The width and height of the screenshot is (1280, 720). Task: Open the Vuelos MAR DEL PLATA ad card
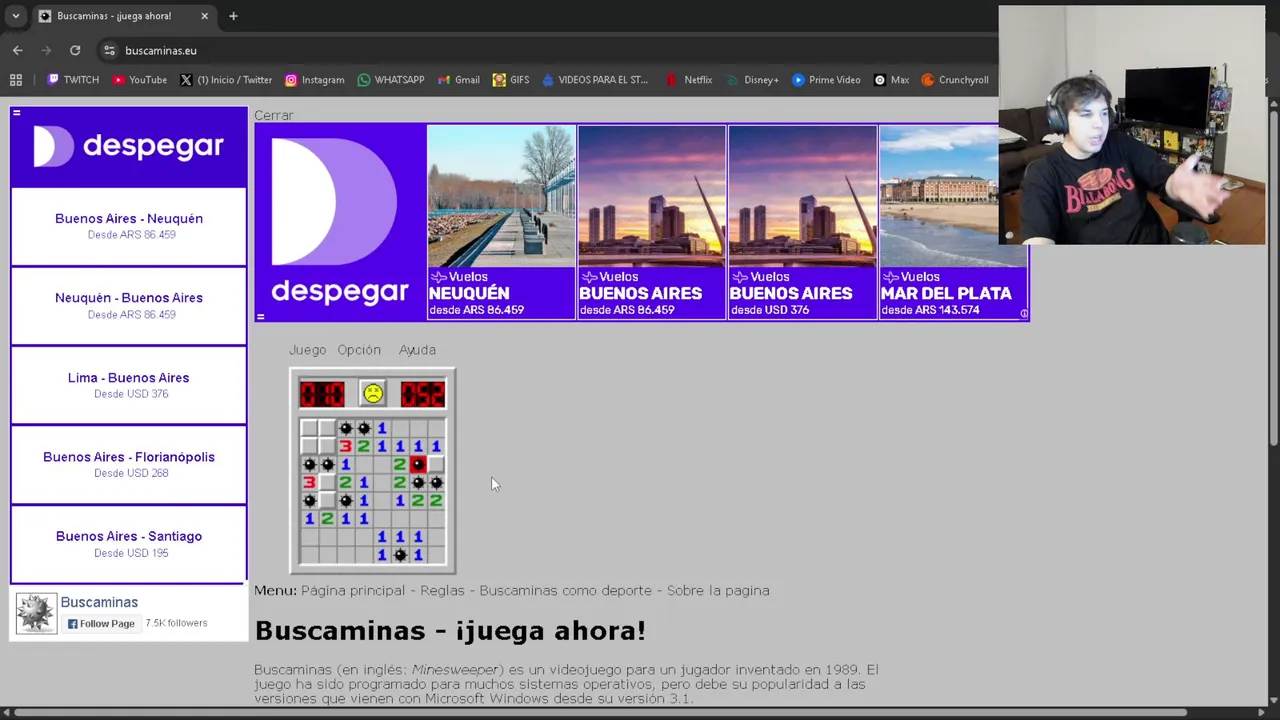[x=953, y=222]
